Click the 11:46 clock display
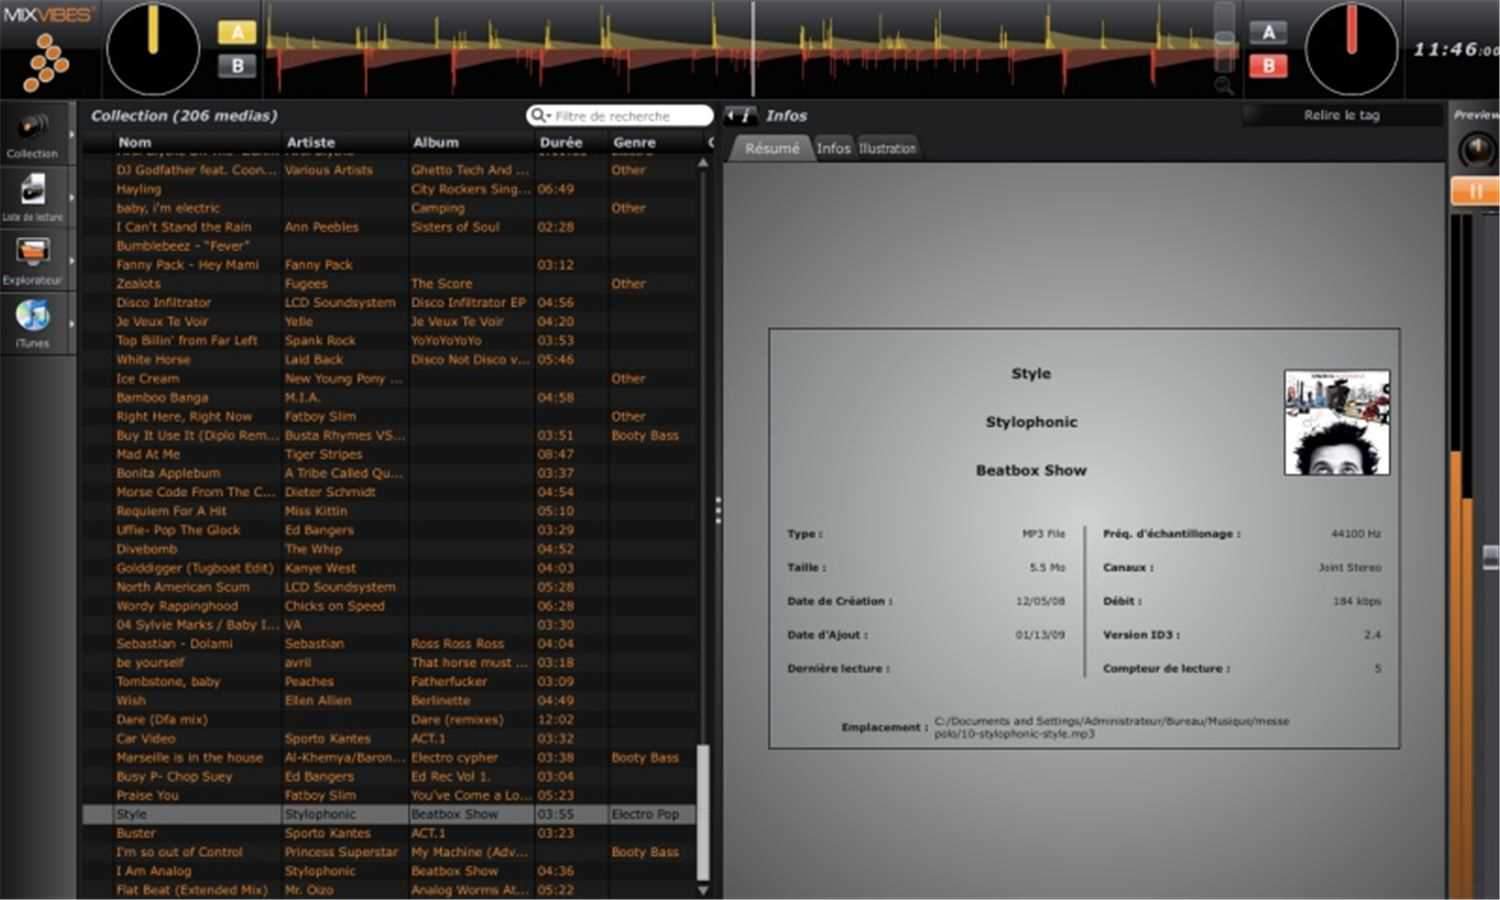Image resolution: width=1500 pixels, height=900 pixels. coord(1455,49)
